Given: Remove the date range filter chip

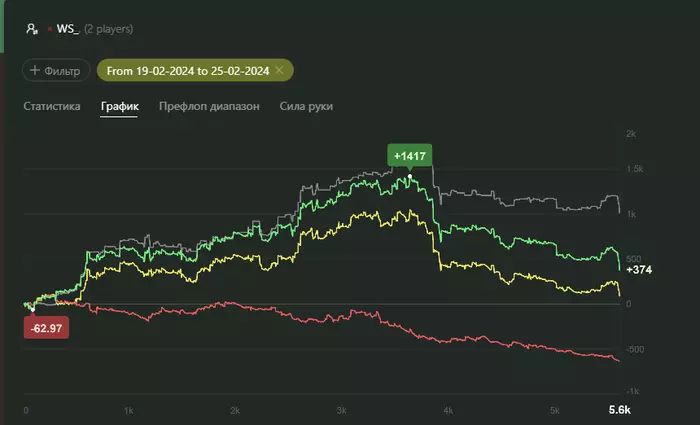Looking at the screenshot, I should [x=279, y=70].
